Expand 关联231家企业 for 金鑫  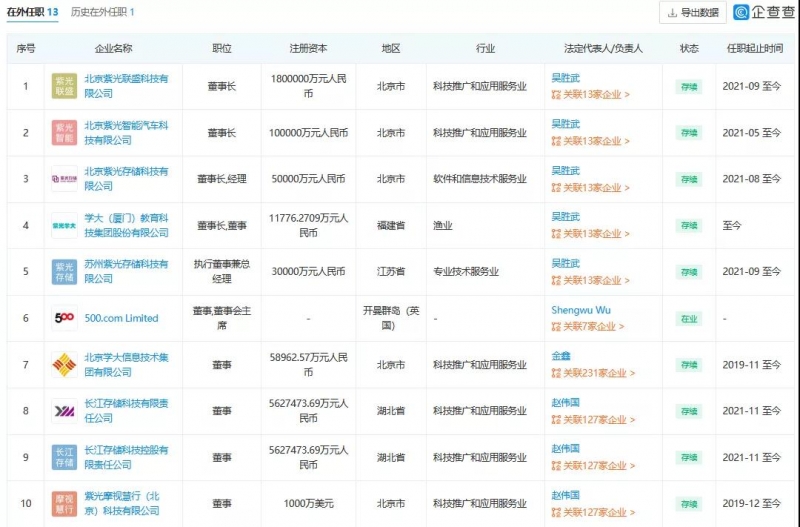(593, 373)
